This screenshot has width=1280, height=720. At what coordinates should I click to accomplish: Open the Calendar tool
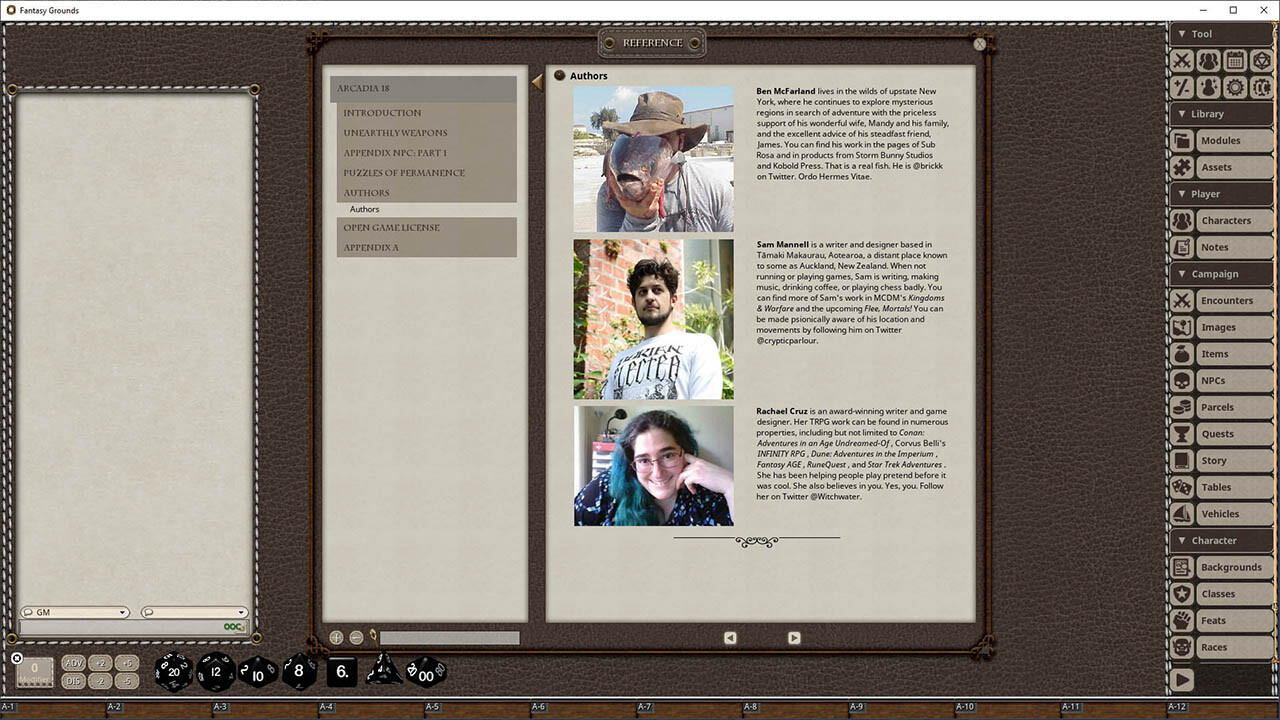coord(1234,60)
